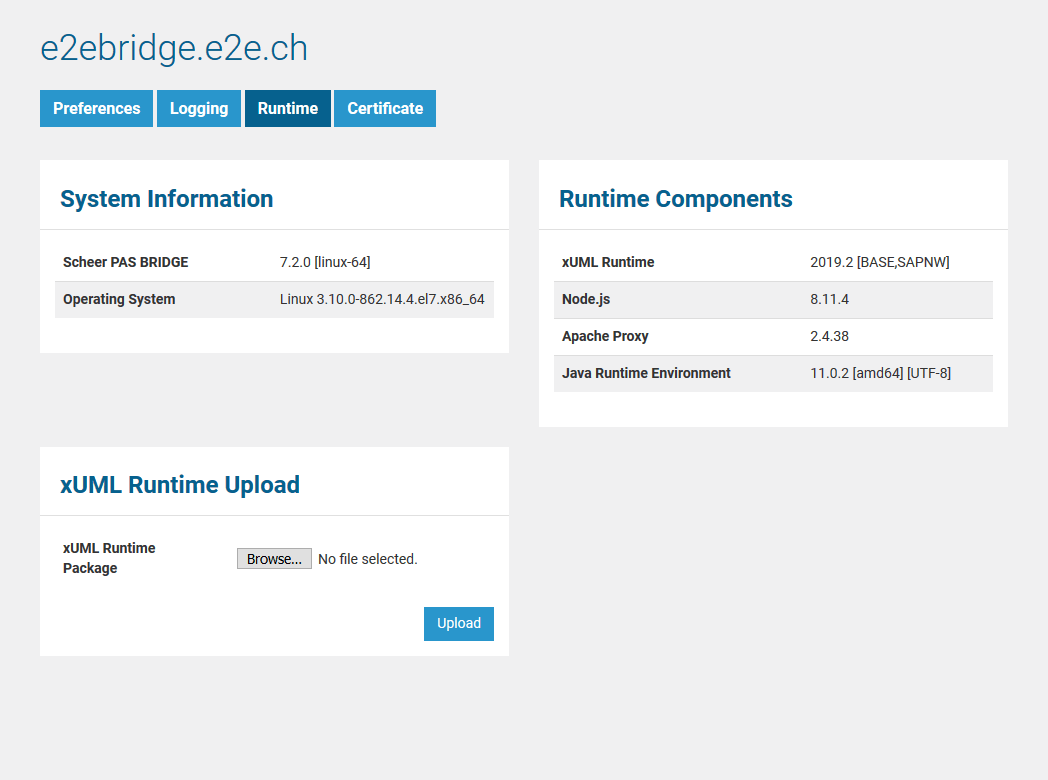
Task: Click the xUML Runtime version 2019.2 value
Action: (879, 262)
